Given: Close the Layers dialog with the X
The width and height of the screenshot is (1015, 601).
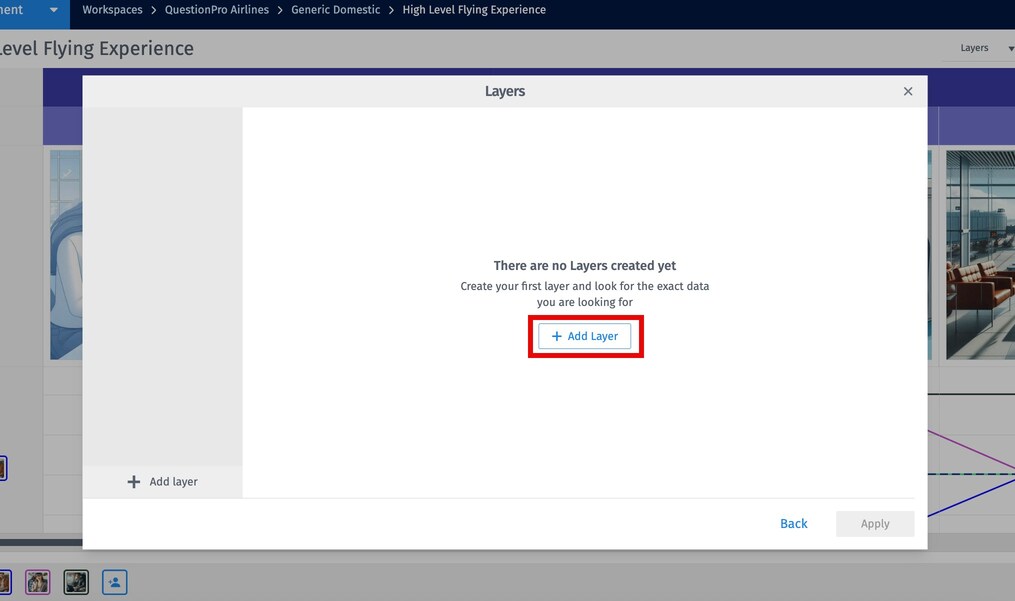Looking at the screenshot, I should [x=907, y=91].
